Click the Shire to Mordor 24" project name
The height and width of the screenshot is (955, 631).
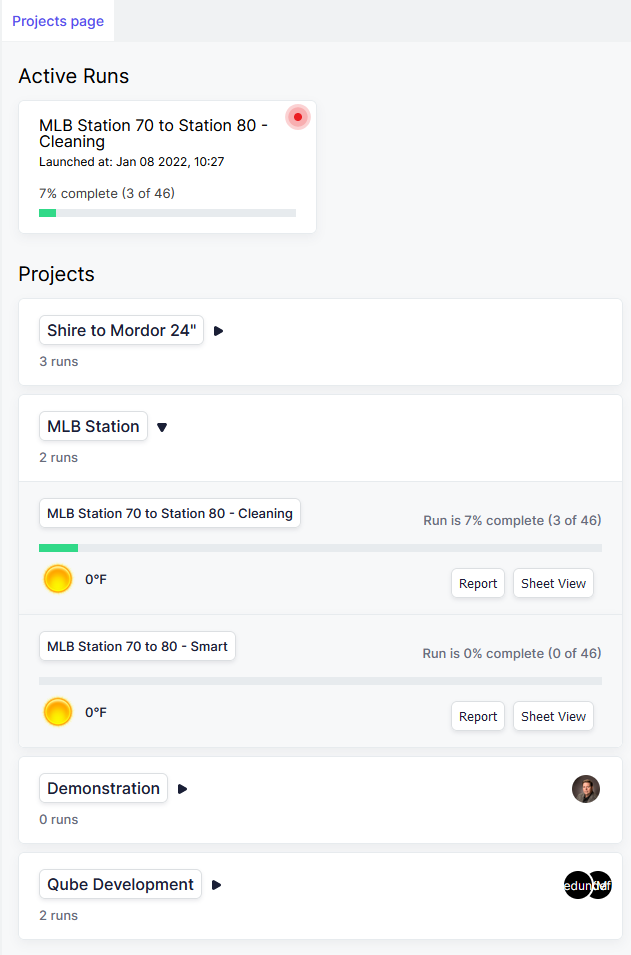121,331
